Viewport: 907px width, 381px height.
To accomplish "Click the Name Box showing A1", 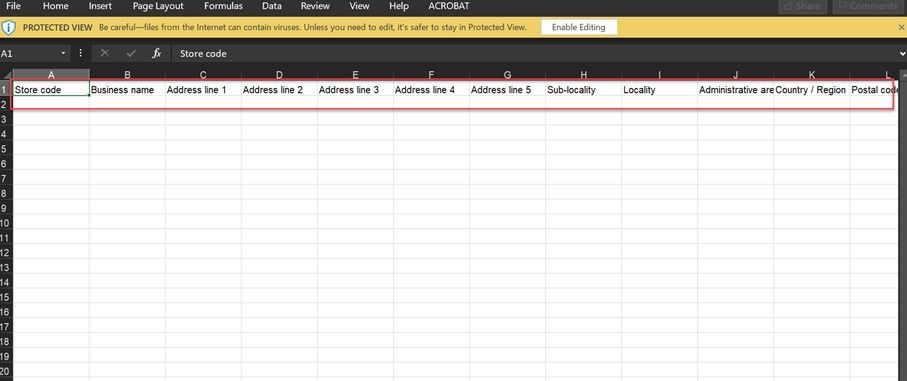I will click(x=29, y=53).
